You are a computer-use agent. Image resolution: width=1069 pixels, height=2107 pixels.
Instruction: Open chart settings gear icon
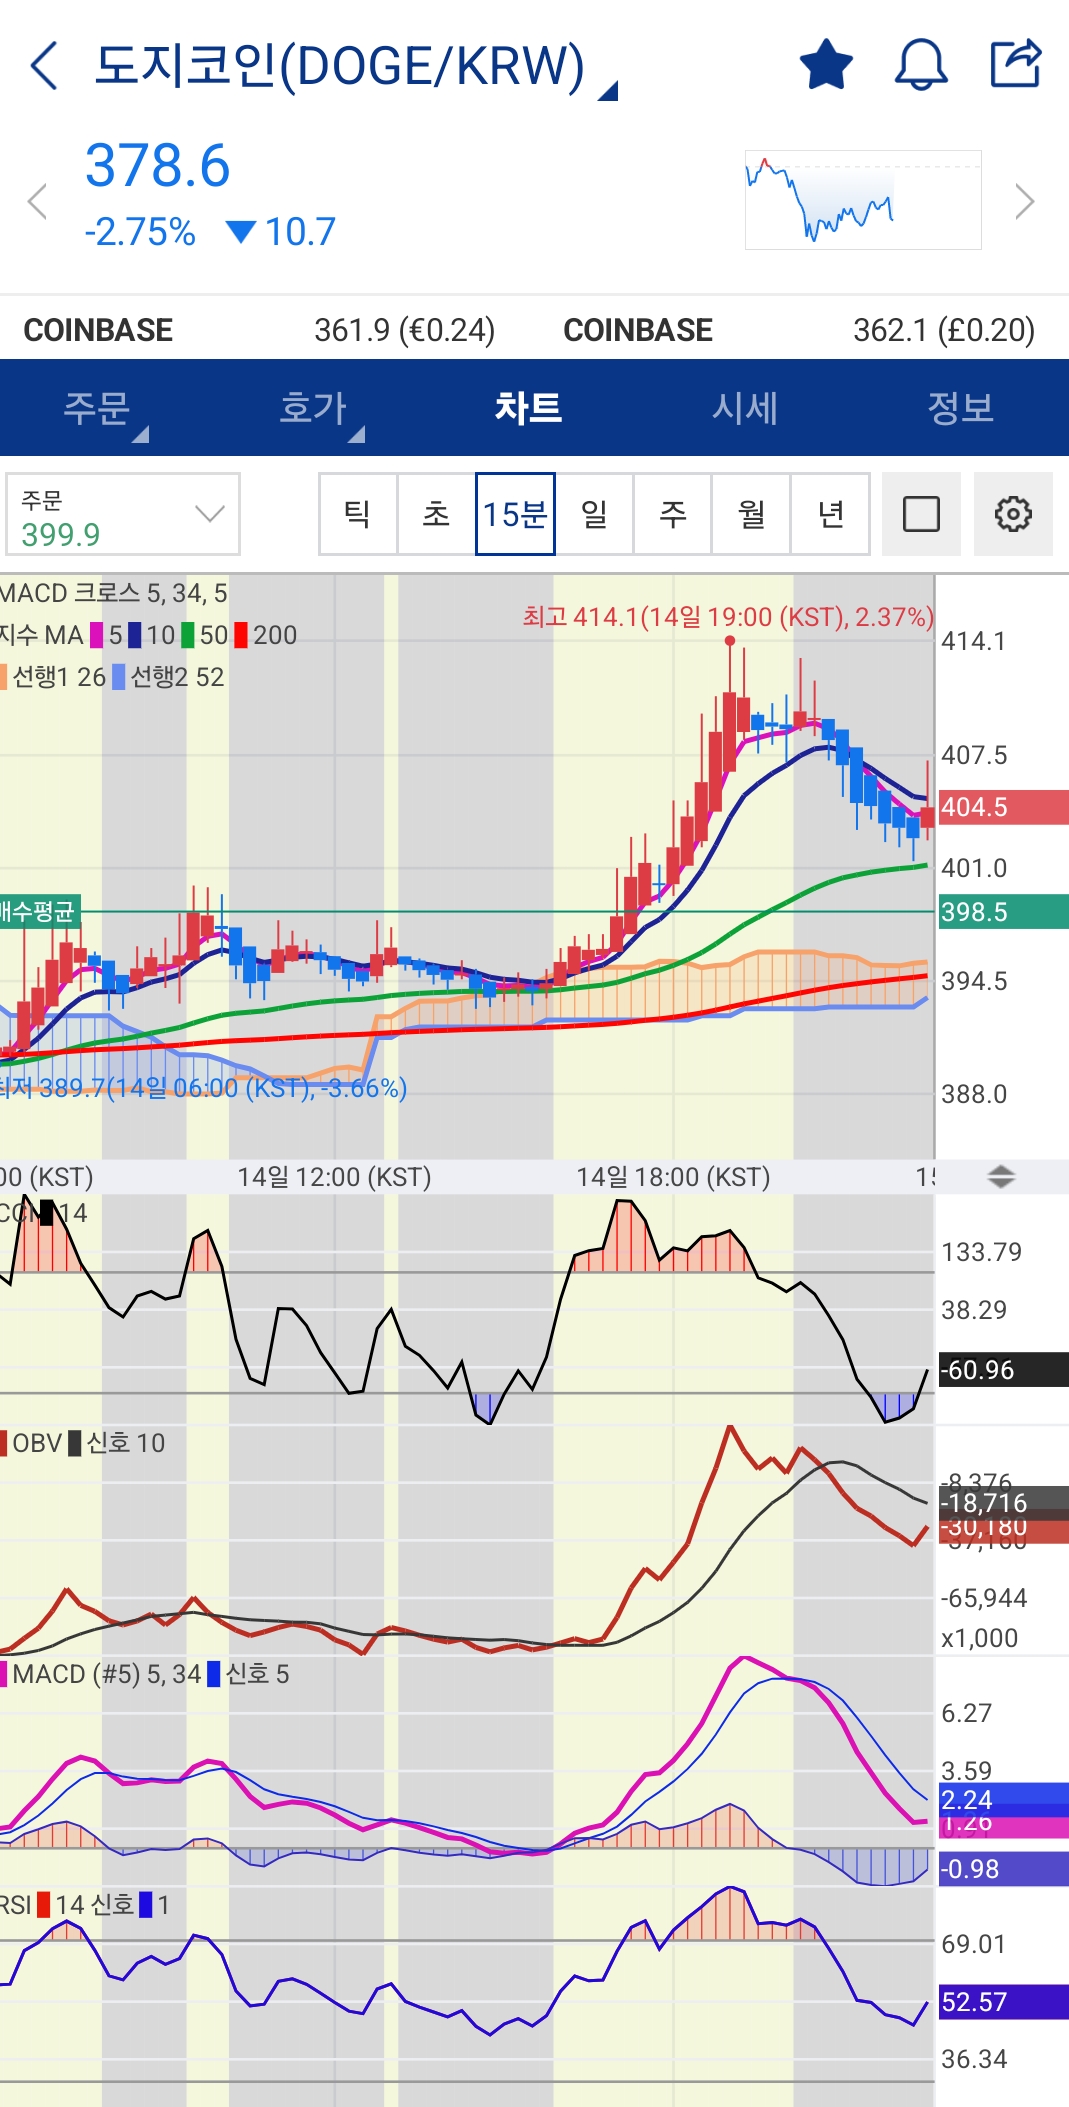coord(1012,514)
